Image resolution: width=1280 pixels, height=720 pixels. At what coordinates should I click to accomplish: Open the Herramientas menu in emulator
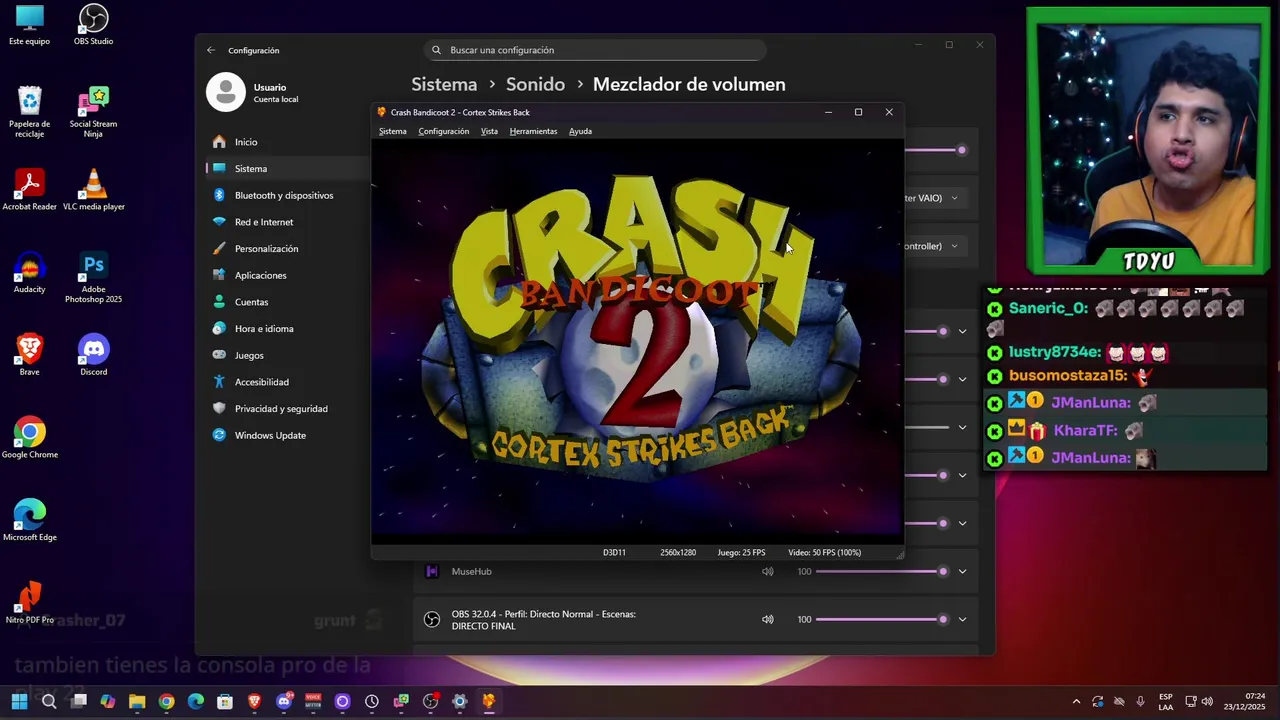(x=533, y=131)
